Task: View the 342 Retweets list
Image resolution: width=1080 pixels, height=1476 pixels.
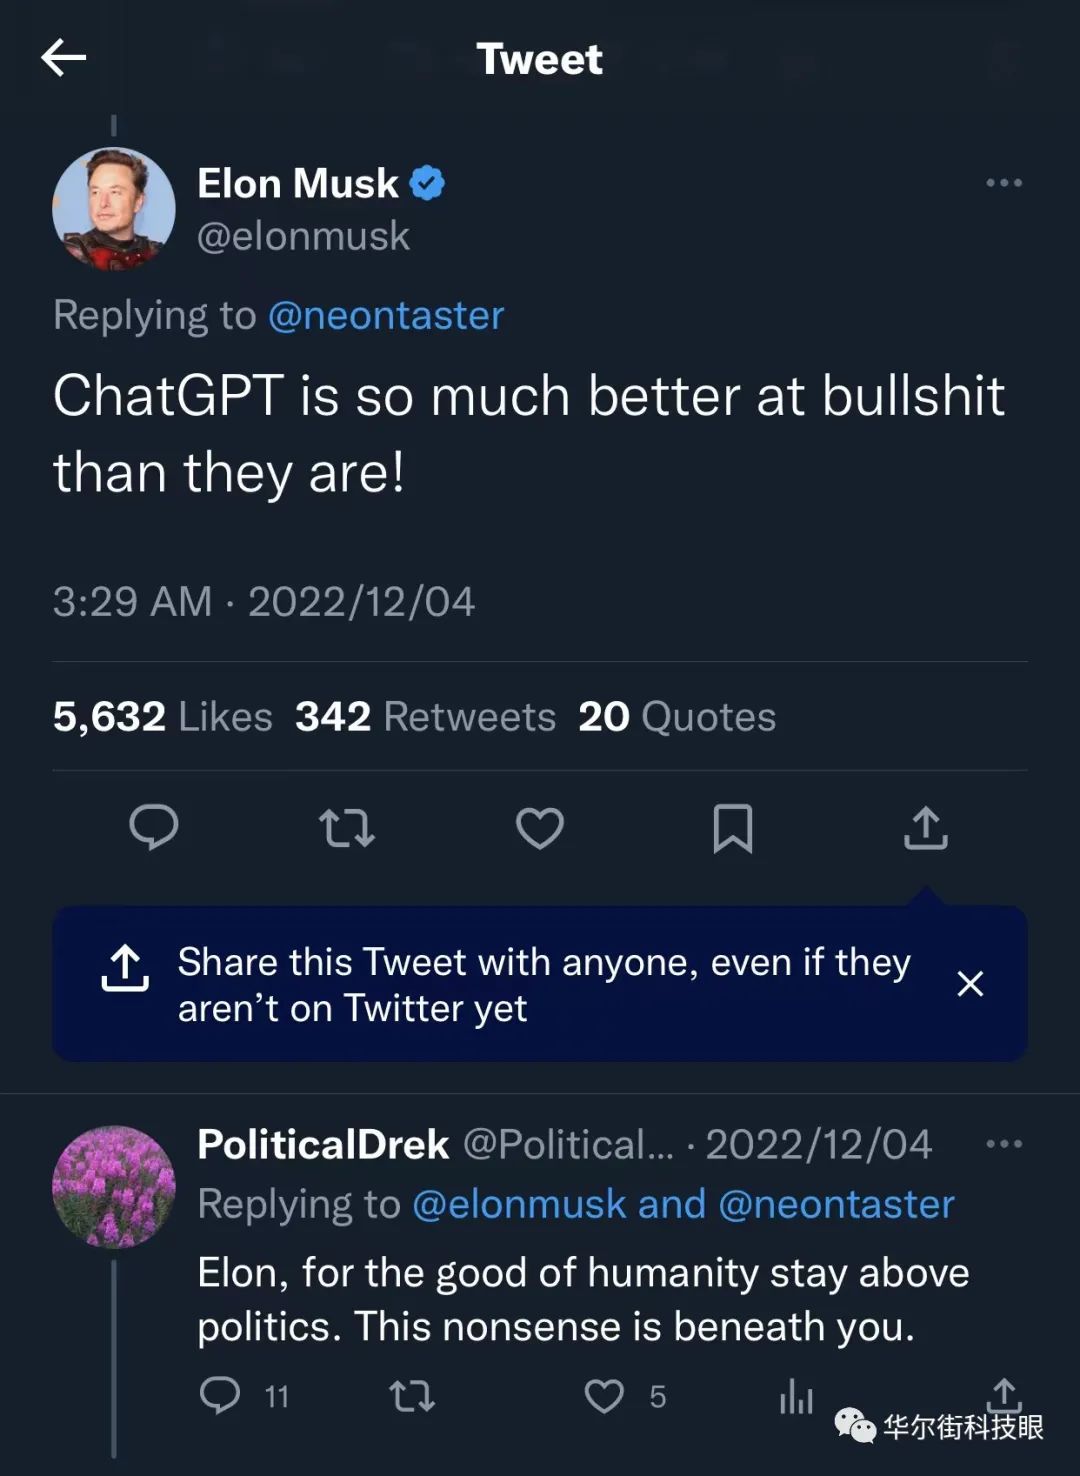Action: tap(425, 717)
